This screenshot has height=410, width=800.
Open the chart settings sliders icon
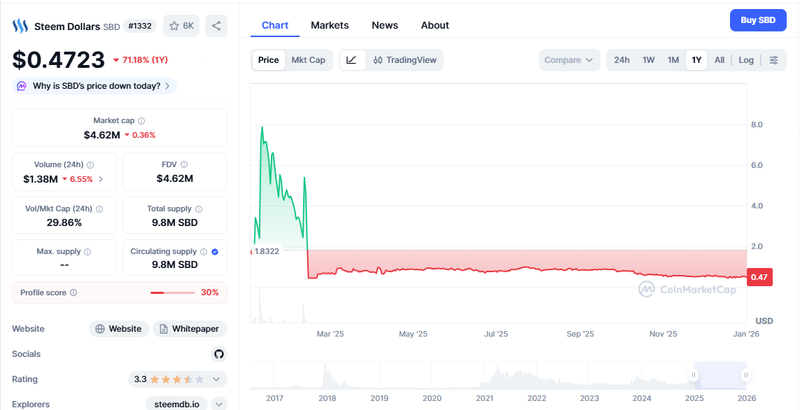(773, 60)
